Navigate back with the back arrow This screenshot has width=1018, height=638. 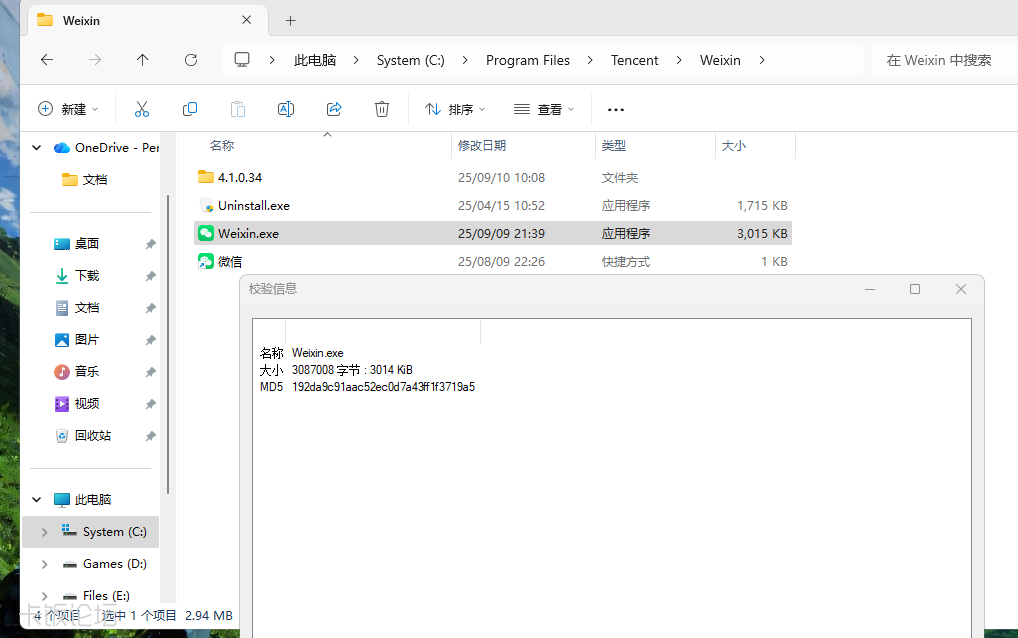[x=47, y=60]
